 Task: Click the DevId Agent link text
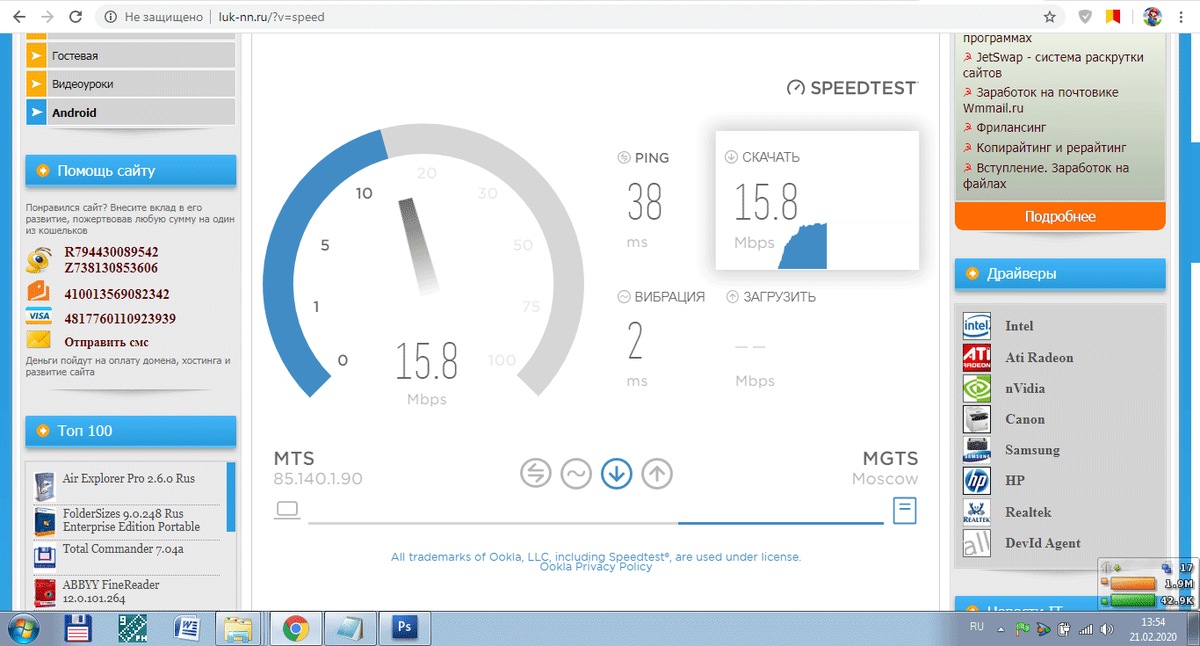coord(1043,543)
